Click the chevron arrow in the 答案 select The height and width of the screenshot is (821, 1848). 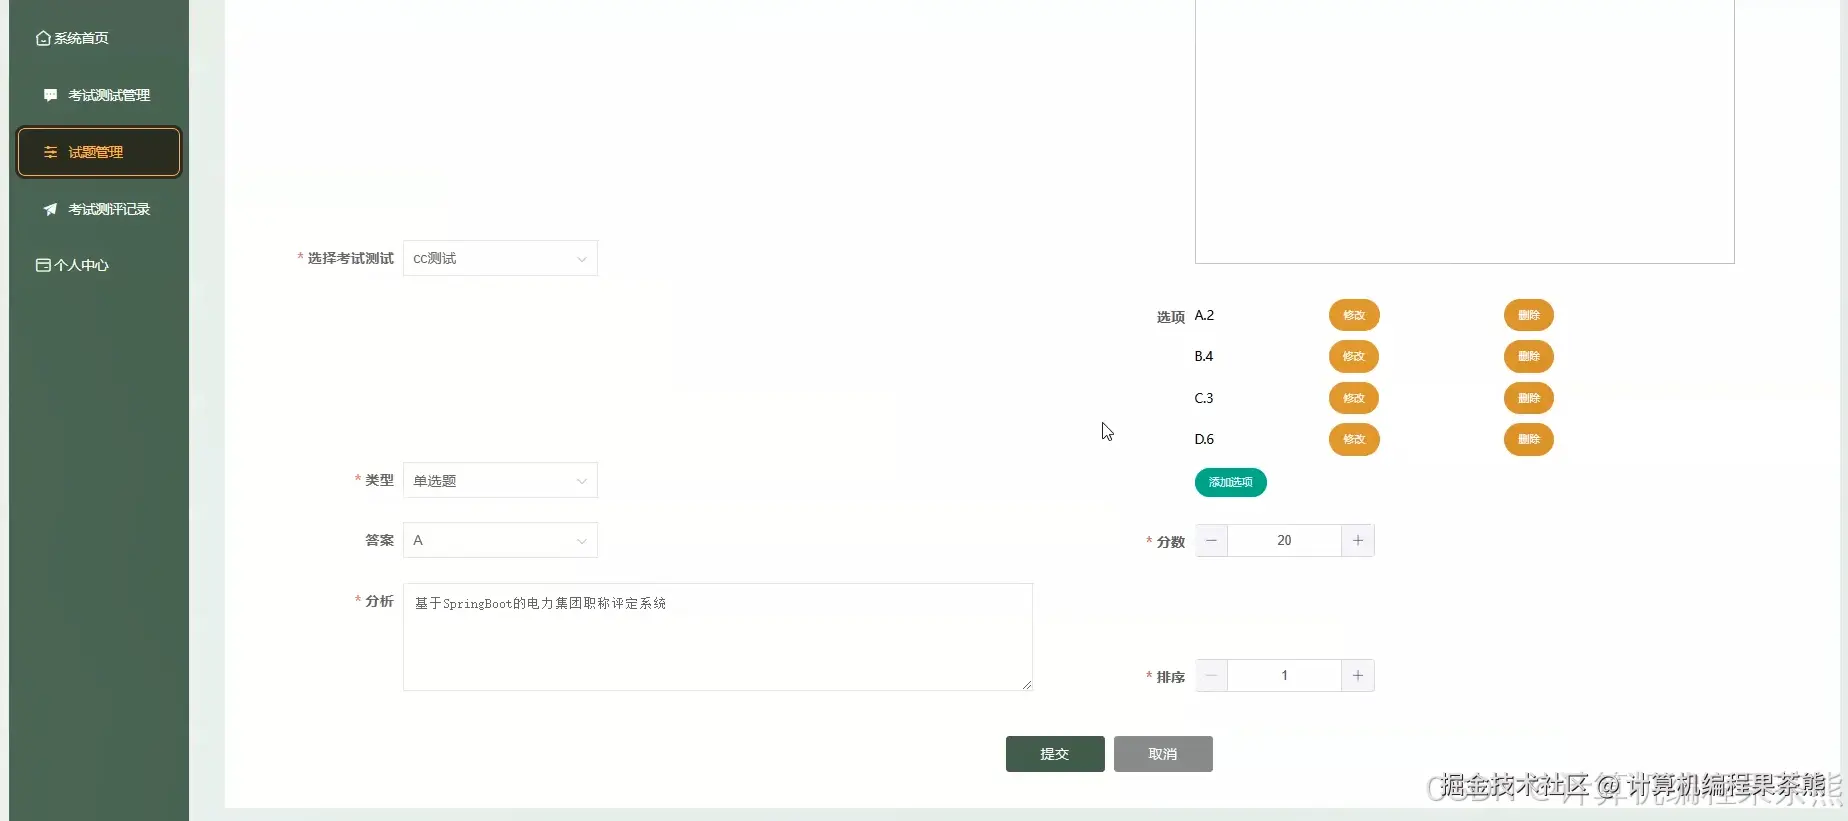pos(582,541)
